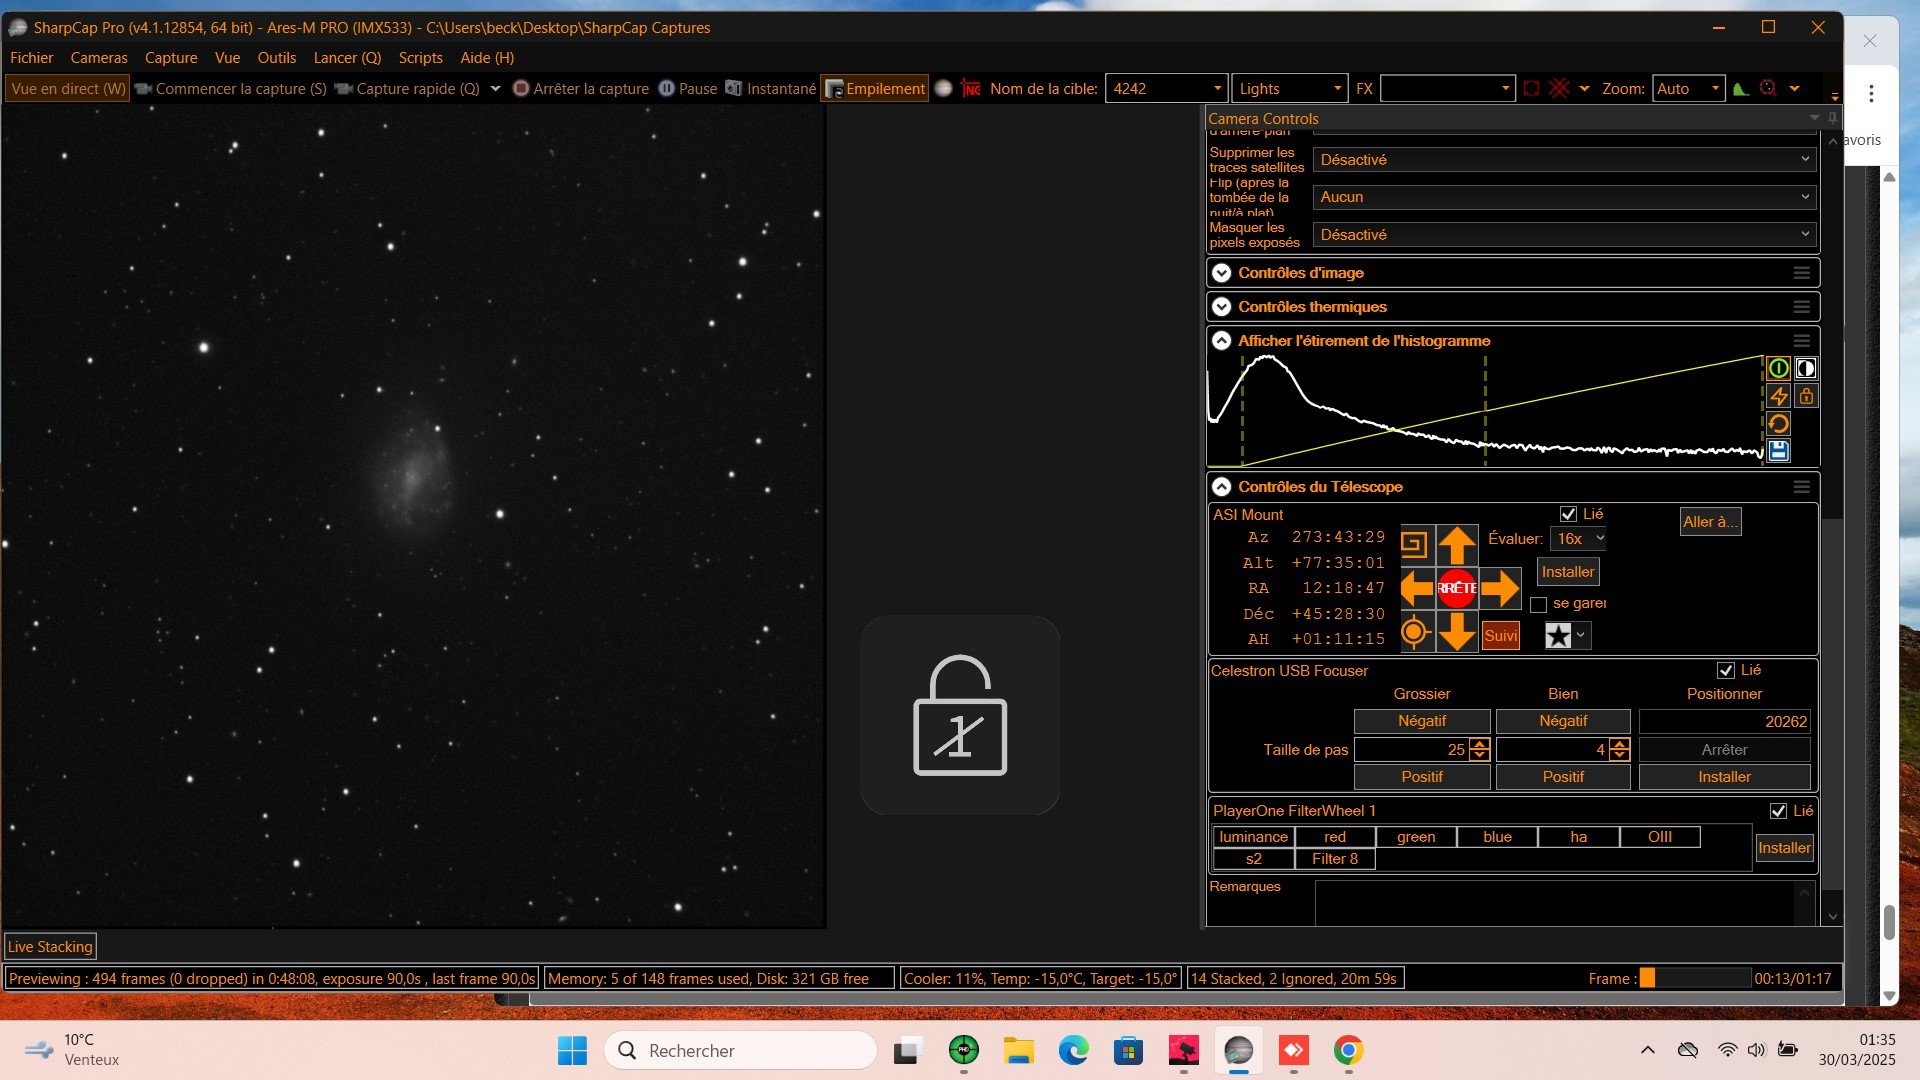Open the Aide (H) menu
The width and height of the screenshot is (1920, 1080).
click(487, 58)
